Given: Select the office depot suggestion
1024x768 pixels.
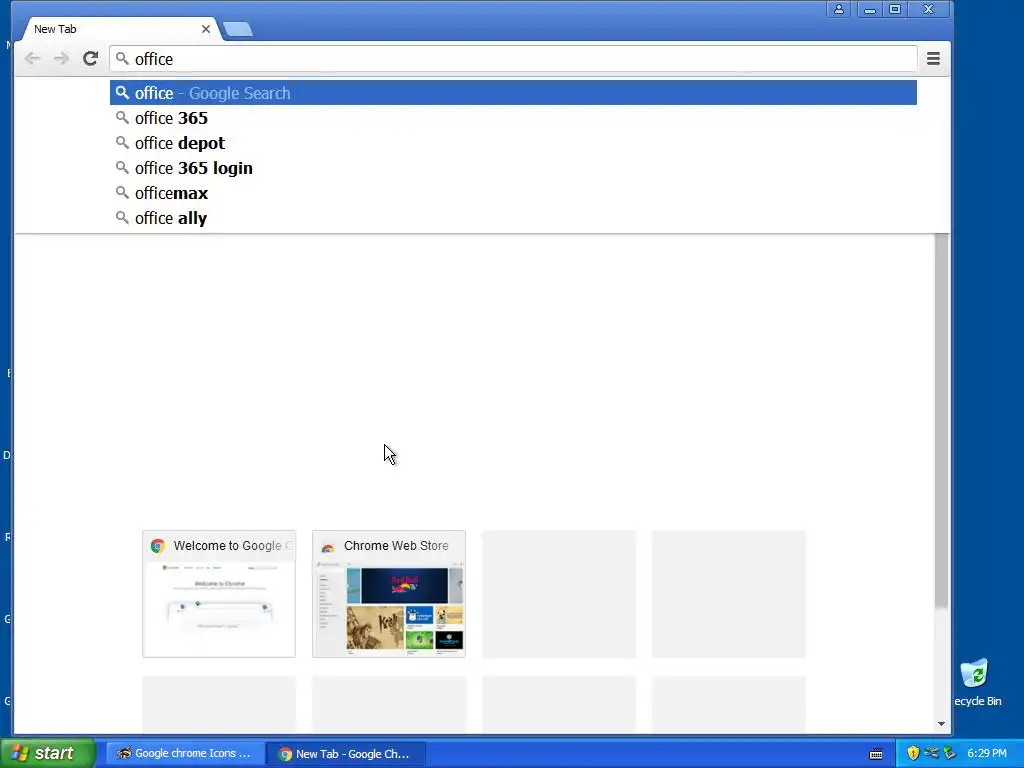Looking at the screenshot, I should coord(513,143).
